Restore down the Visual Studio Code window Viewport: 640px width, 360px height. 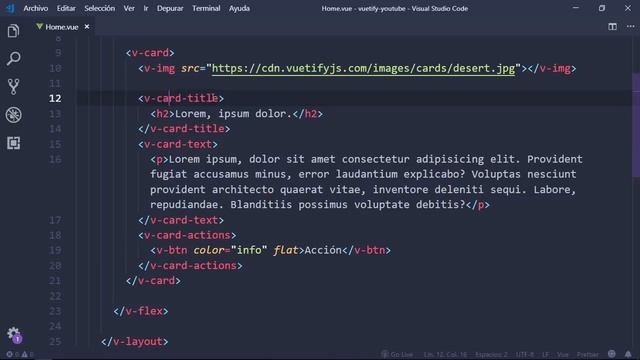pyautogui.click(x=602, y=8)
